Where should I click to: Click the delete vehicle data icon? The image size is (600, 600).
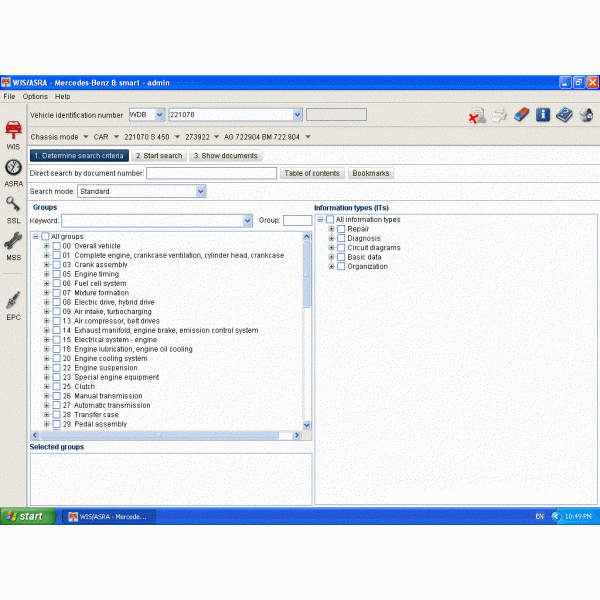point(477,116)
